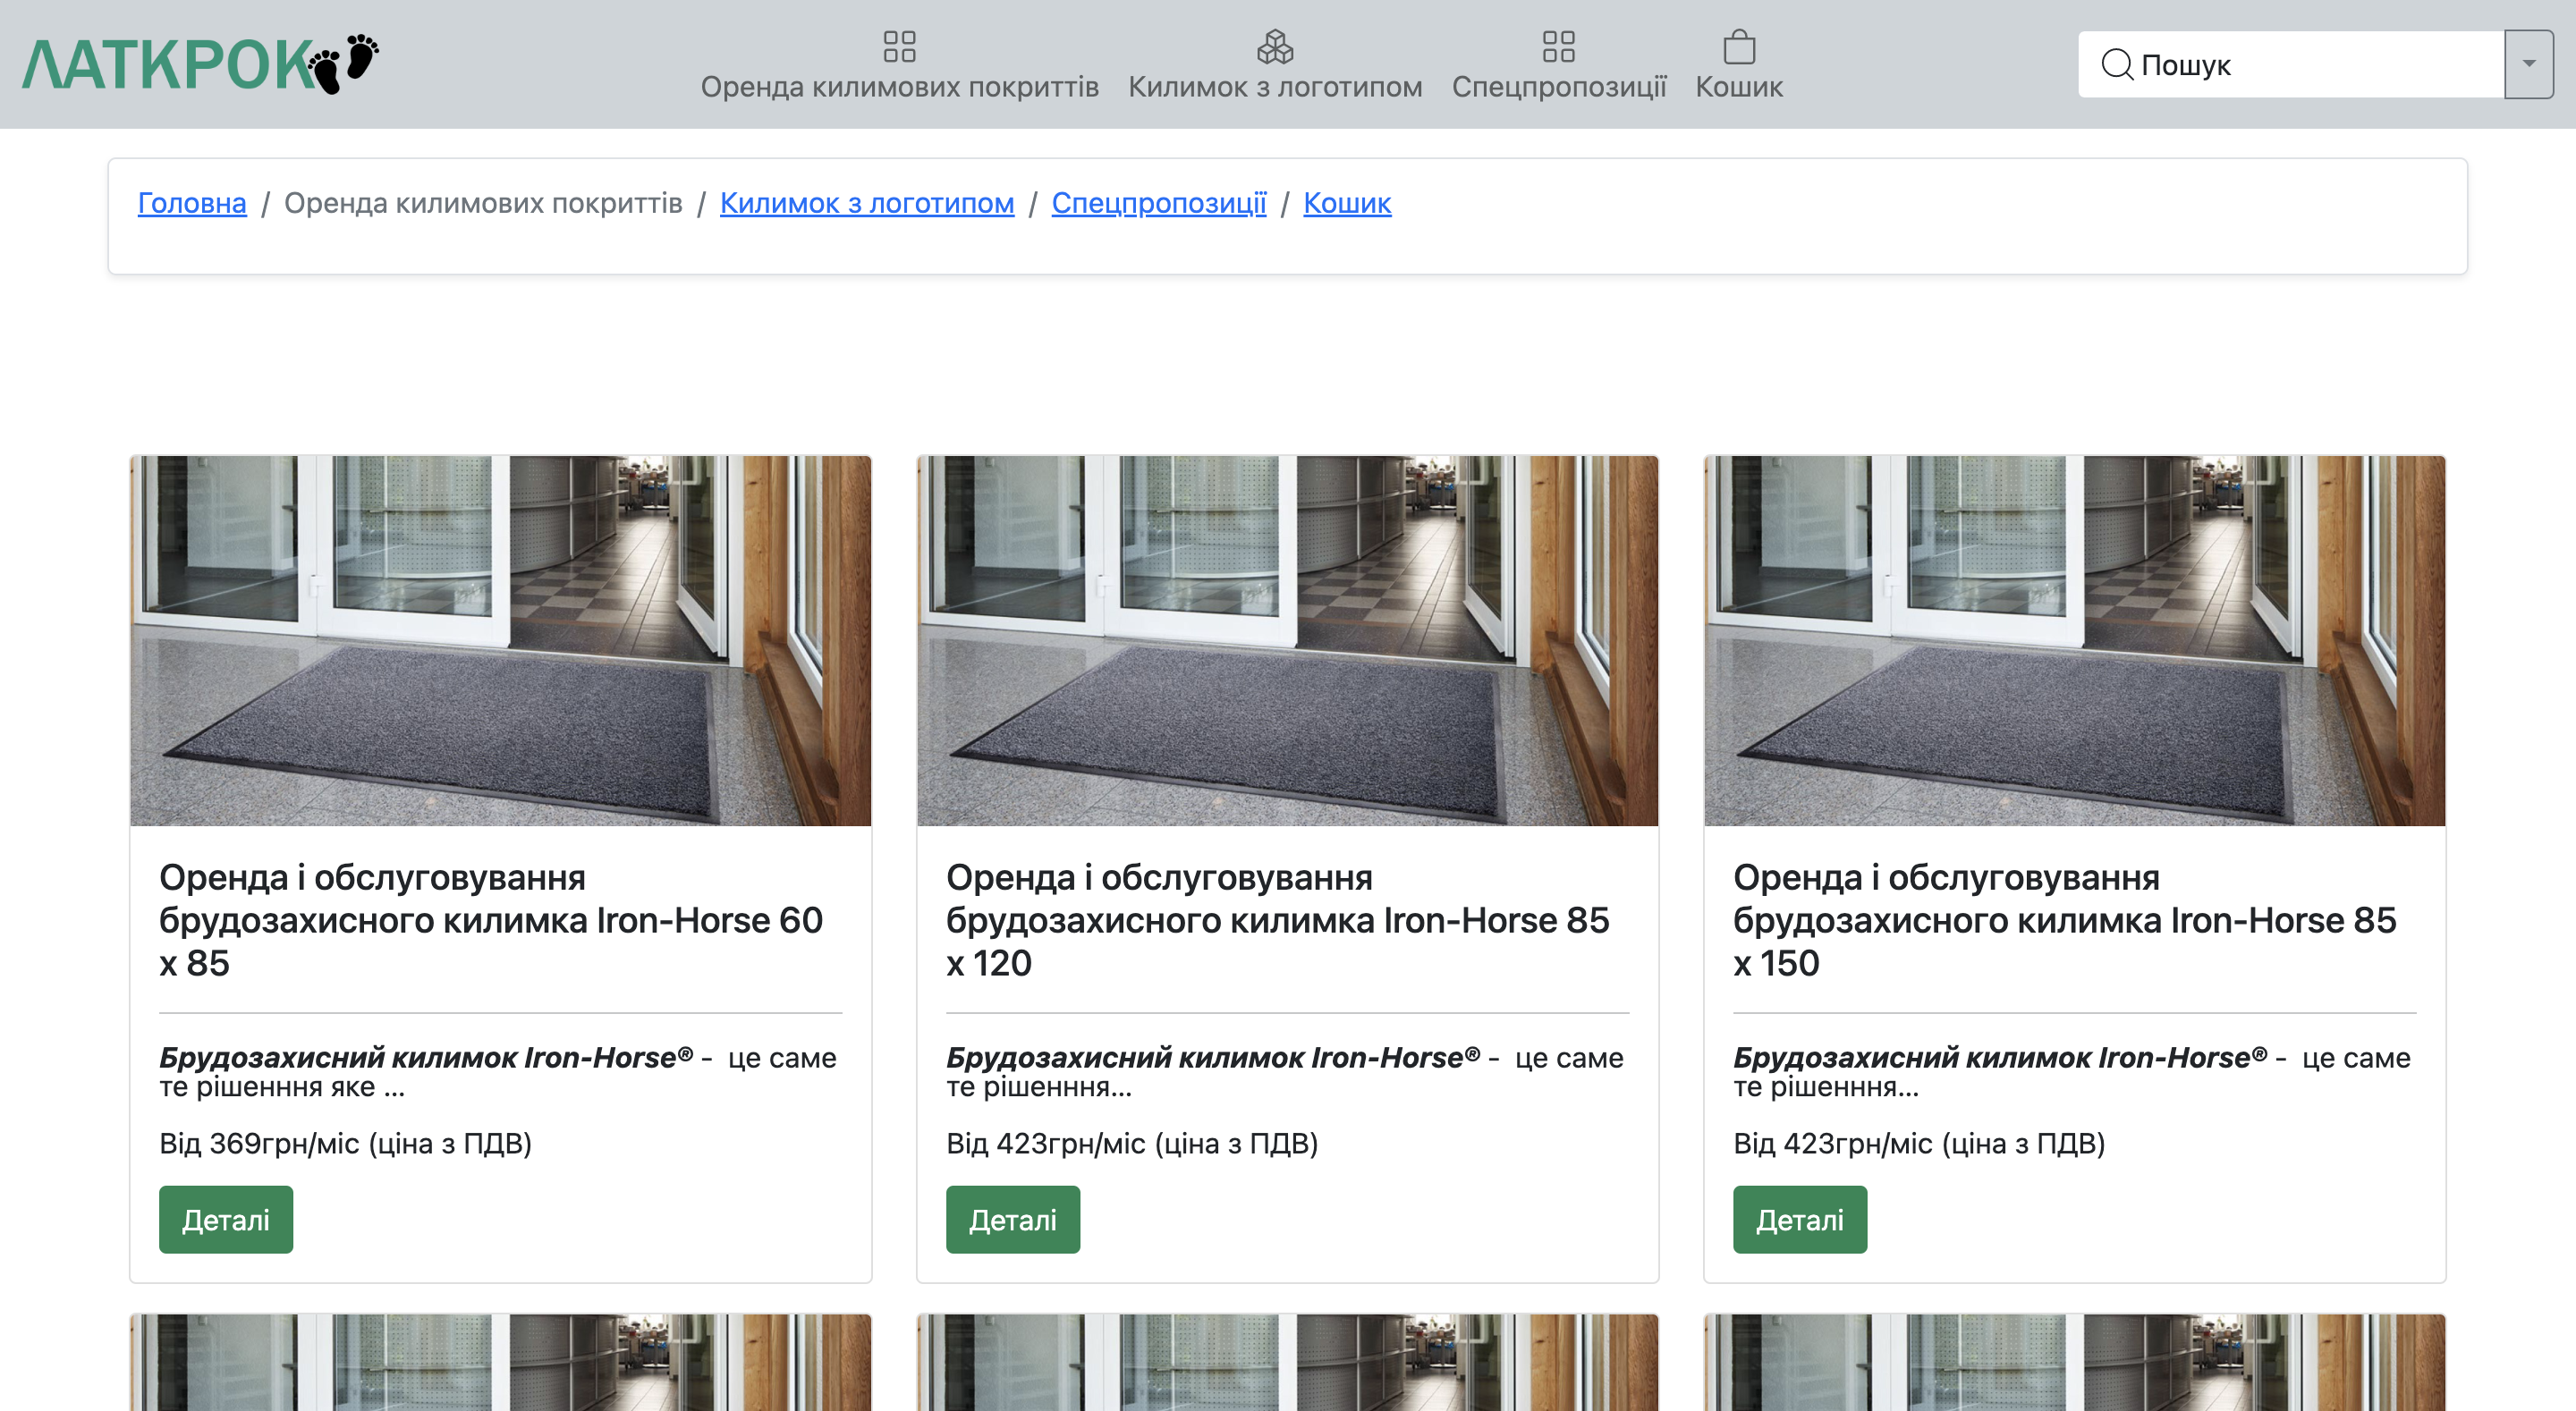The image size is (2576, 1411).
Task: Open the partial product image bottom left
Action: point(500,1362)
